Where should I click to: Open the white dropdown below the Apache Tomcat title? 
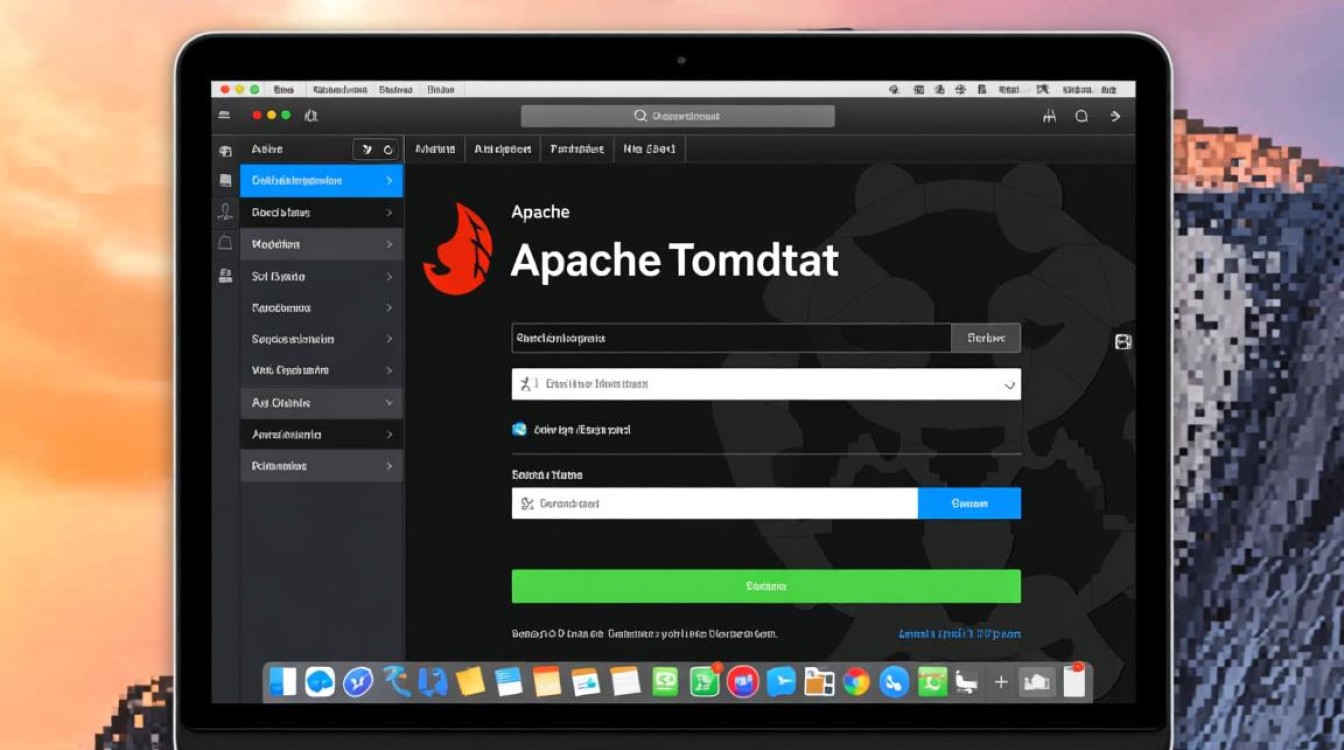click(x=765, y=384)
